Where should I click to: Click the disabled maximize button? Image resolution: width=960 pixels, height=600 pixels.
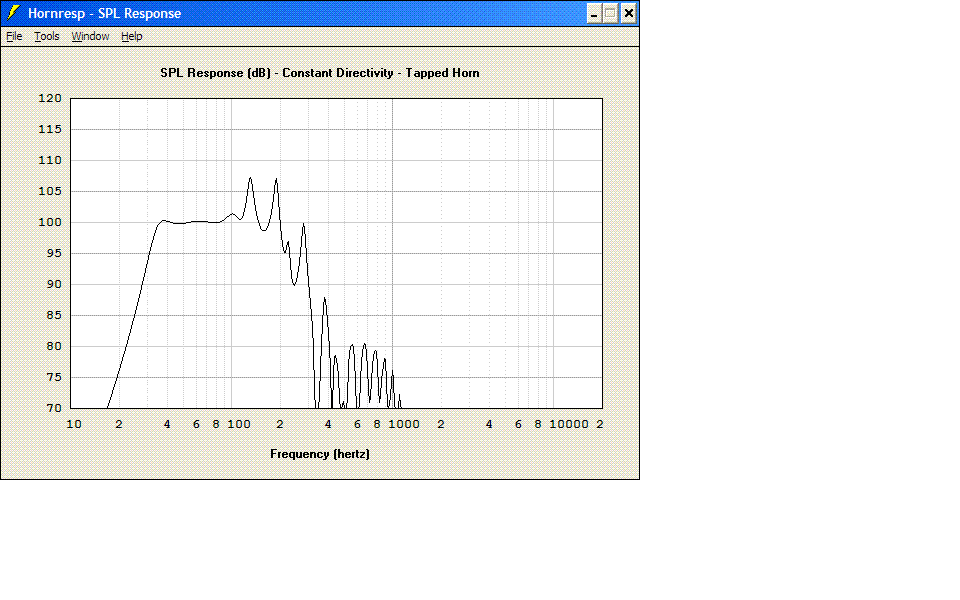pos(610,13)
